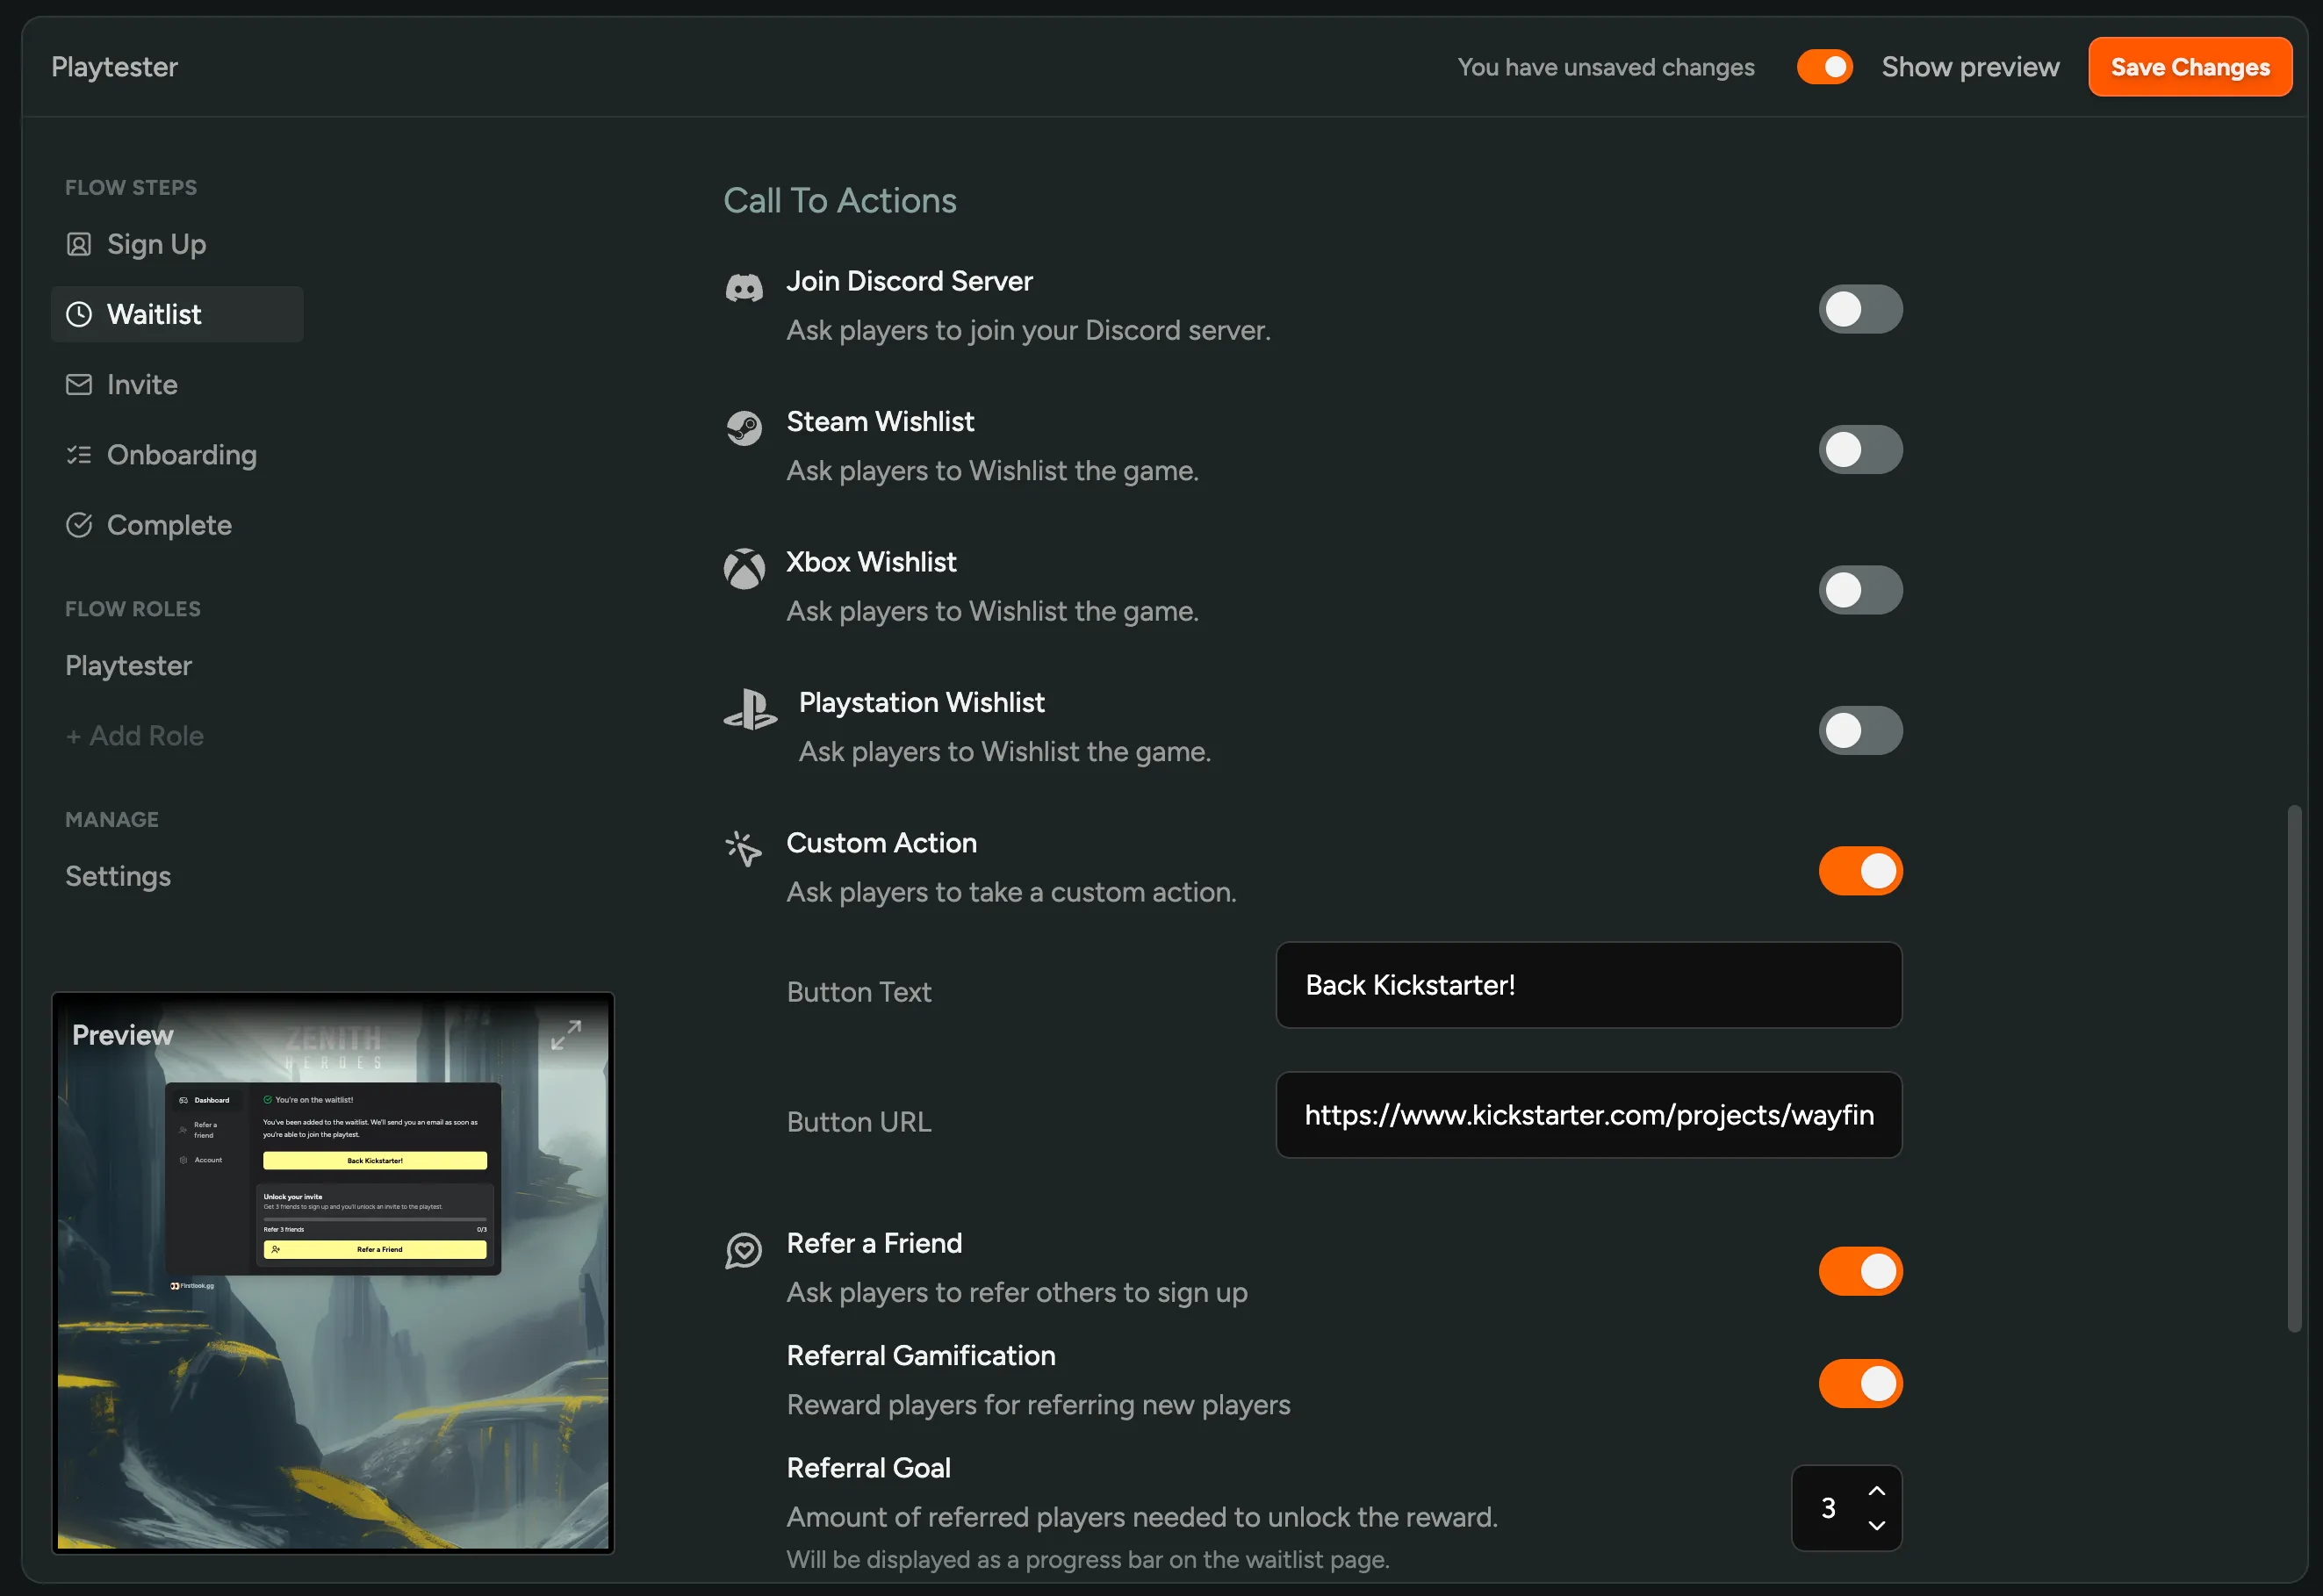Click the Xbox icon for Xbox Wishlist
Viewport: 2323px width, 1596px height.
point(744,569)
